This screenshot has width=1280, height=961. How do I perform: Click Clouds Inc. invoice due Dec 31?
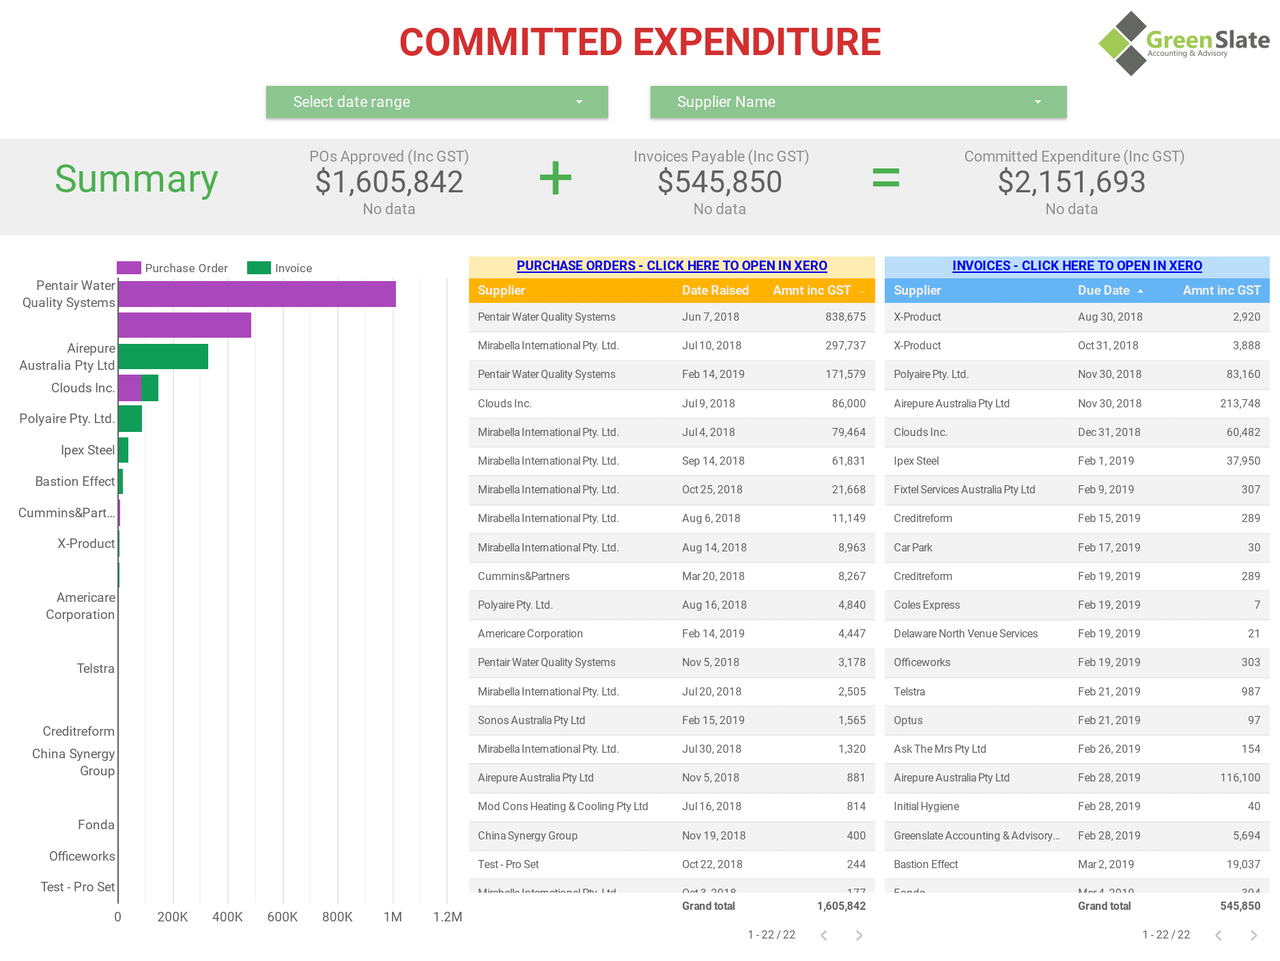(x=1077, y=433)
